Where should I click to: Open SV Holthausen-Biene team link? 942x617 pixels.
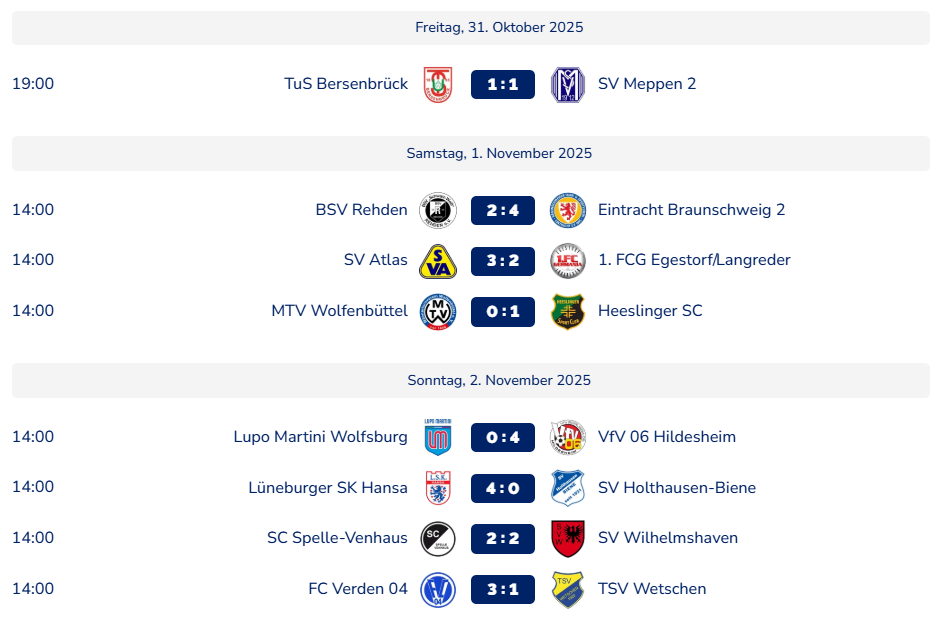pyautogui.click(x=677, y=488)
